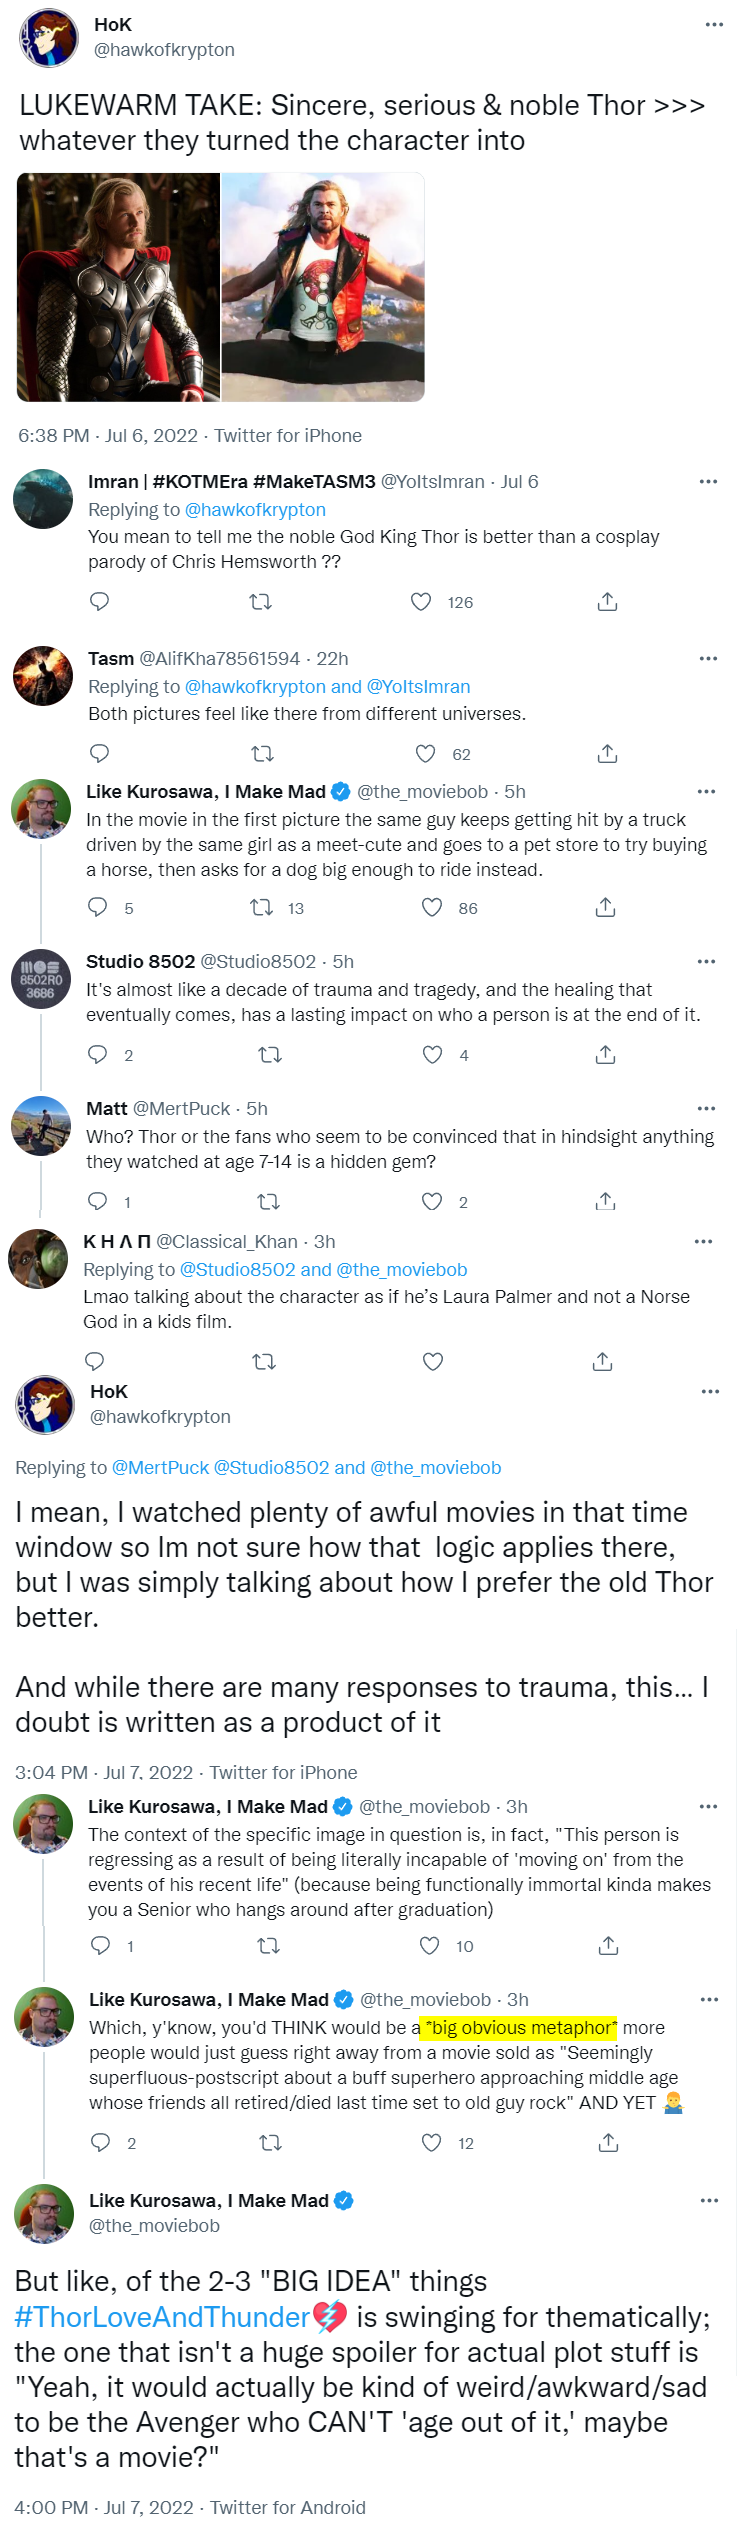Reply to Imran's tweet
The height and width of the screenshot is (2544, 739).
point(99,602)
